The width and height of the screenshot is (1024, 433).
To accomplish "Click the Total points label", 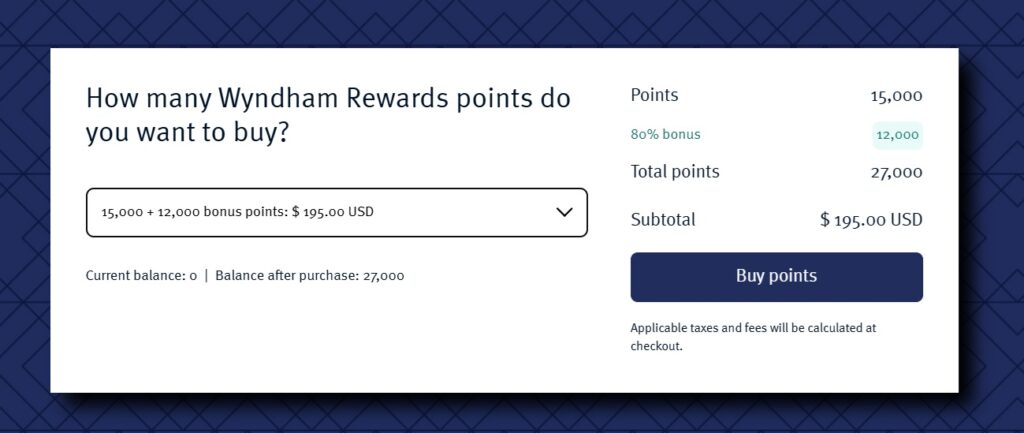I will pyautogui.click(x=674, y=172).
